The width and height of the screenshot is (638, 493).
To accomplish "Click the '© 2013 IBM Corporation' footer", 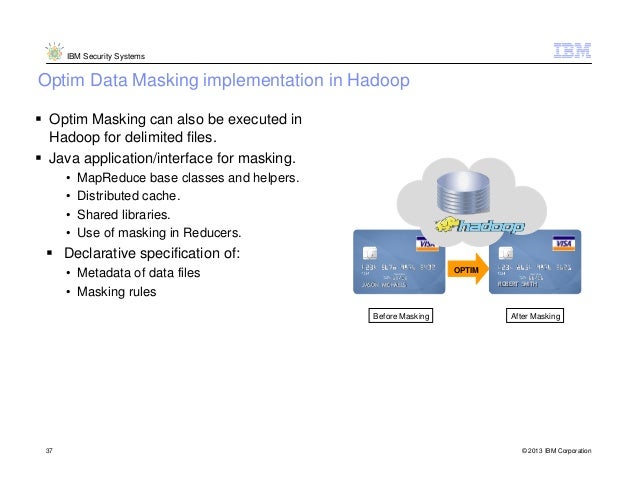I will pos(556,451).
